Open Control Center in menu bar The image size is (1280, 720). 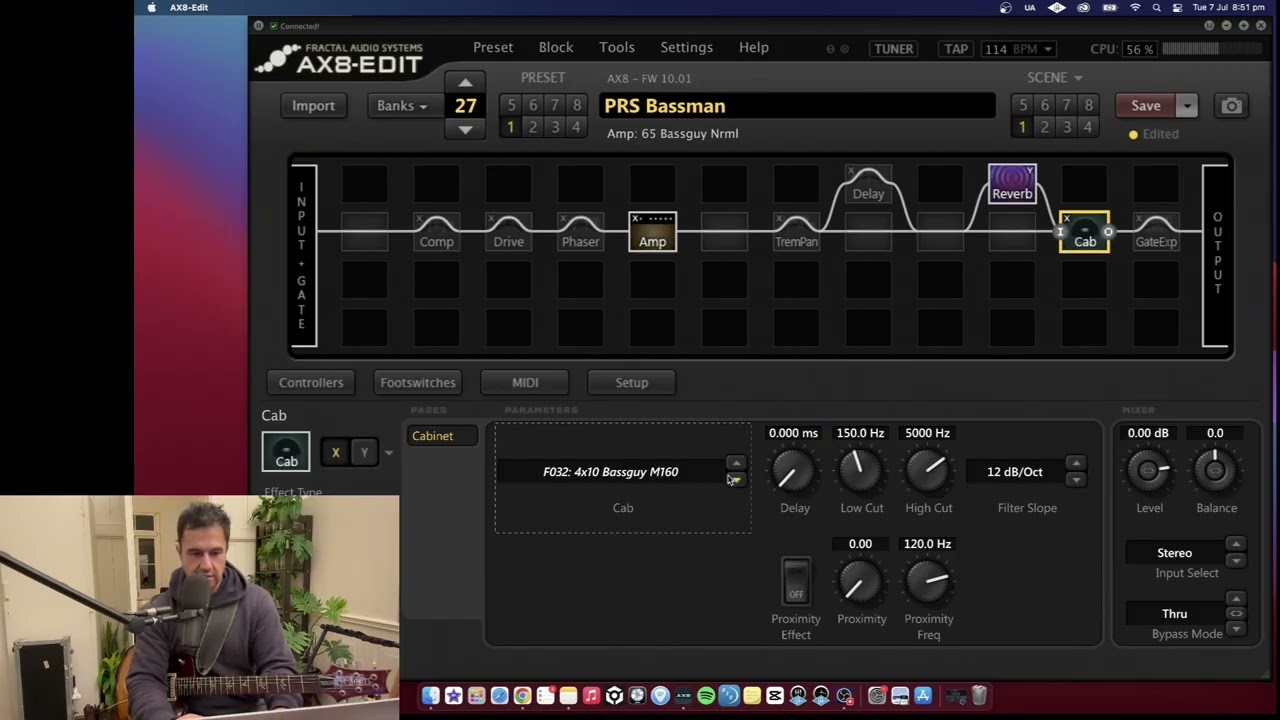[1176, 7]
